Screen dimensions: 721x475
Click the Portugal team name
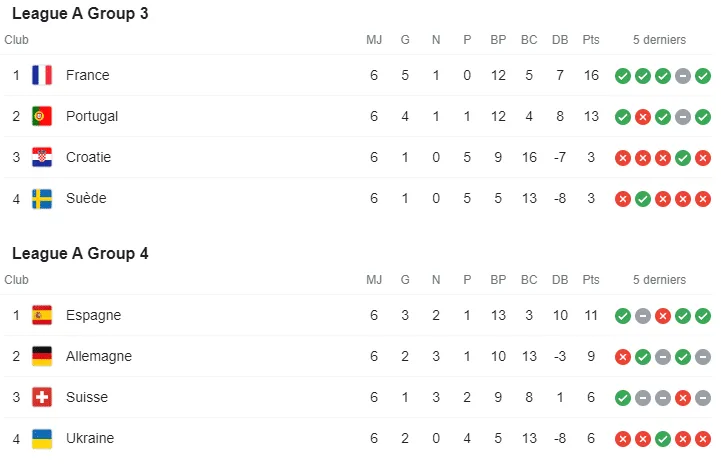tap(92, 116)
